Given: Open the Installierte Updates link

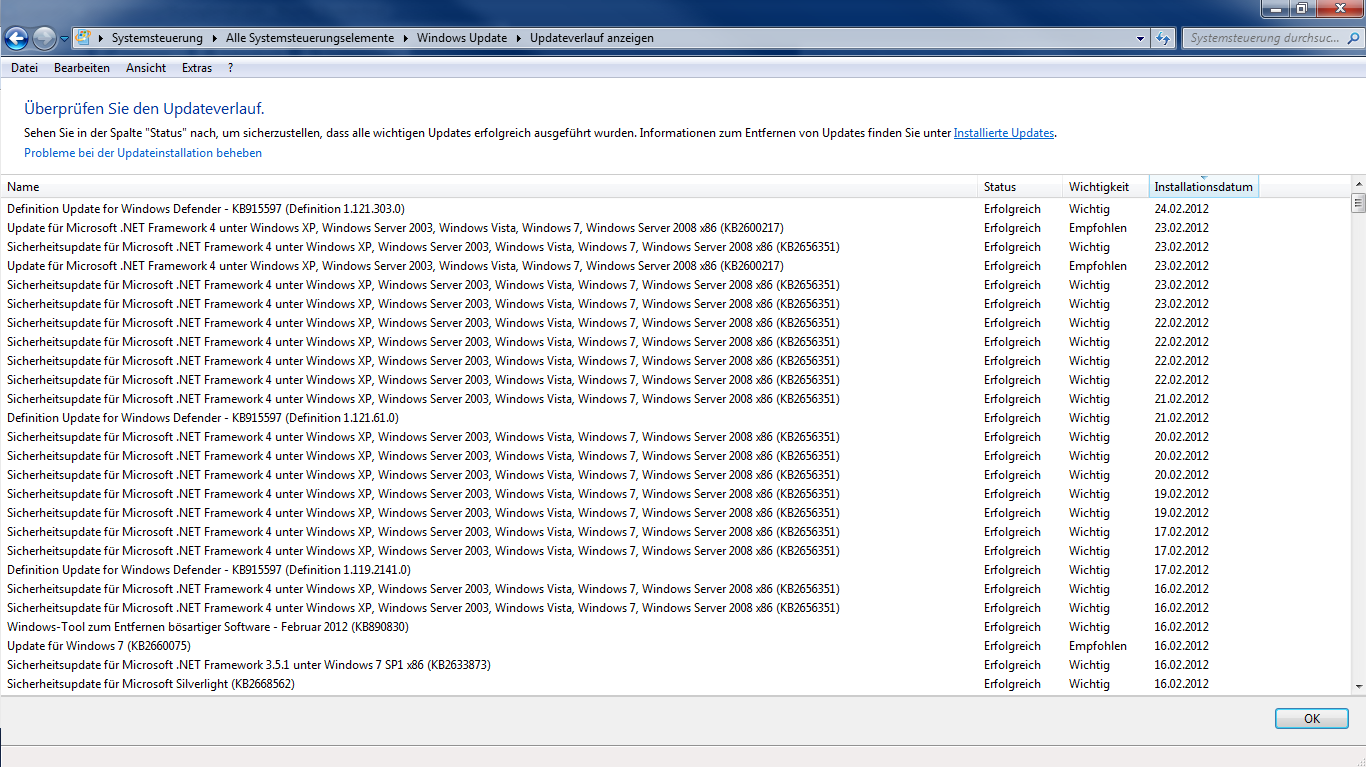Looking at the screenshot, I should (x=1004, y=133).
